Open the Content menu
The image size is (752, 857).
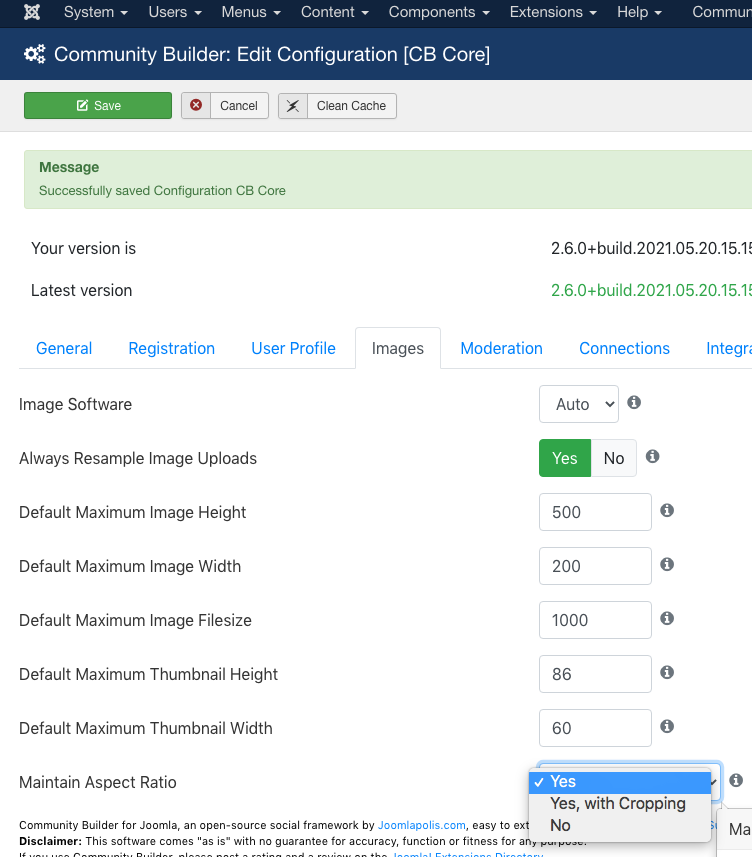tap(334, 12)
